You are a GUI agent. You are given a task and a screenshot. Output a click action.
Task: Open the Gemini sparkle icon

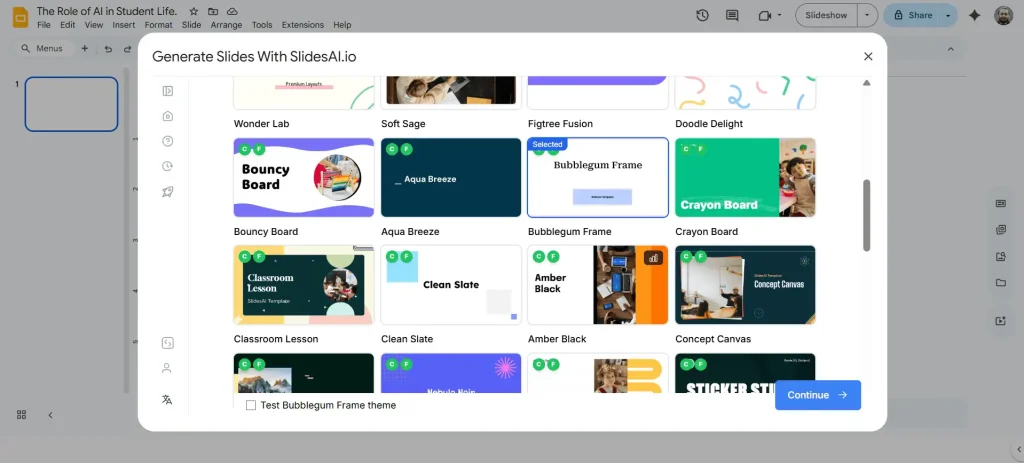pyautogui.click(x=974, y=15)
